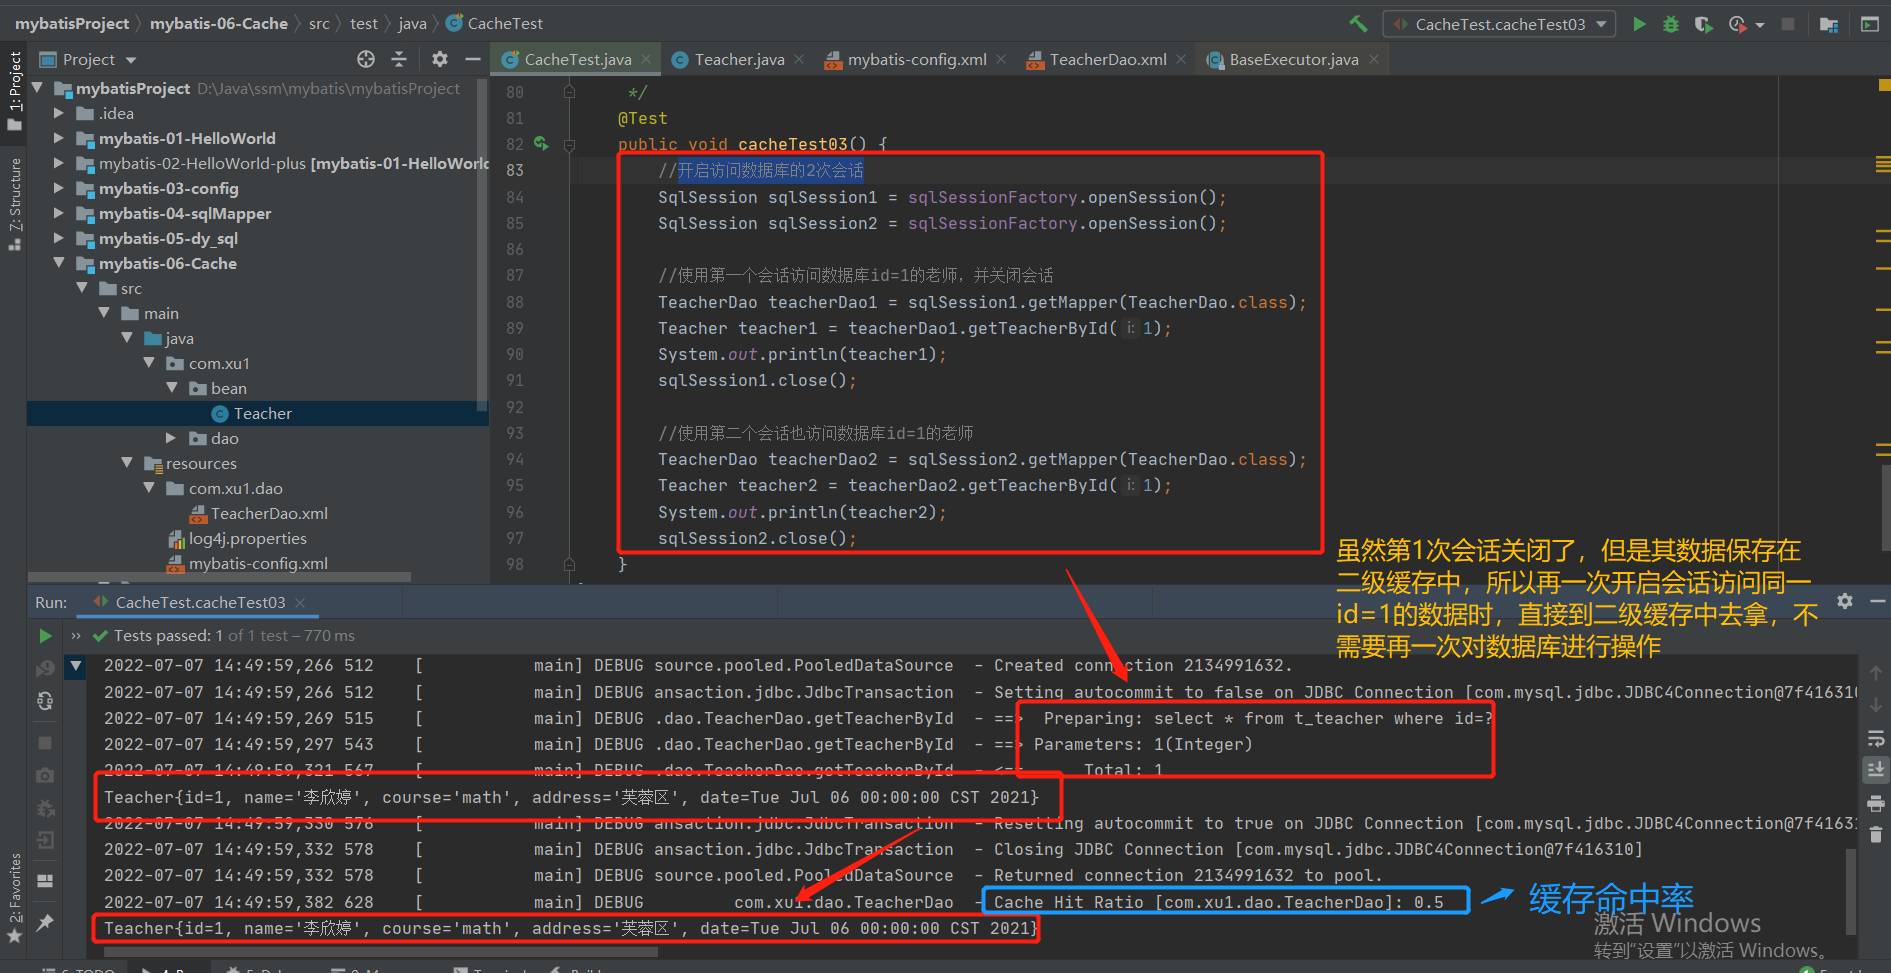Clear console with trash icon
This screenshot has height=973, width=1891.
1876,835
